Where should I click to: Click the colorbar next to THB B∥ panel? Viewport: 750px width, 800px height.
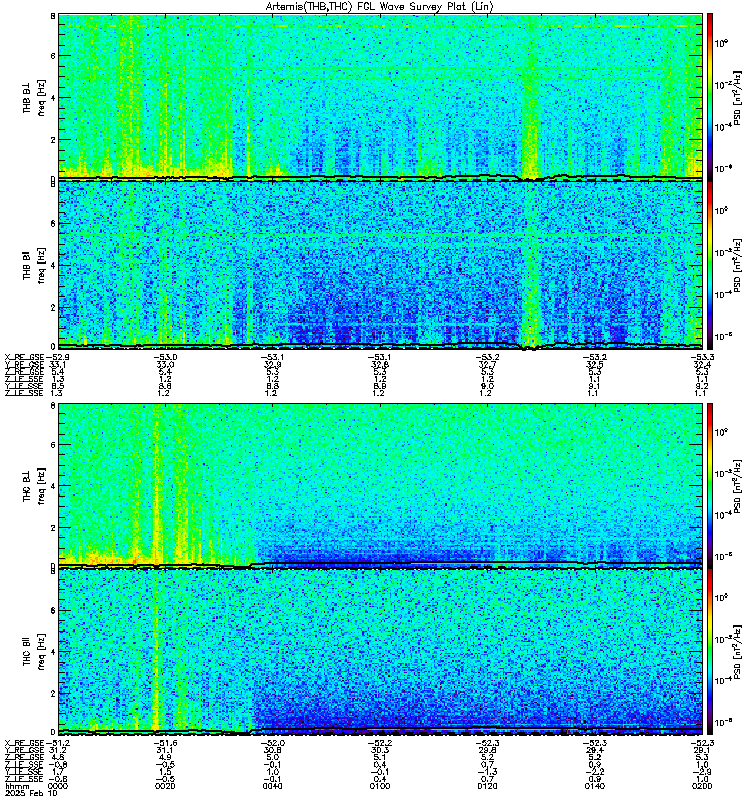tap(709, 265)
